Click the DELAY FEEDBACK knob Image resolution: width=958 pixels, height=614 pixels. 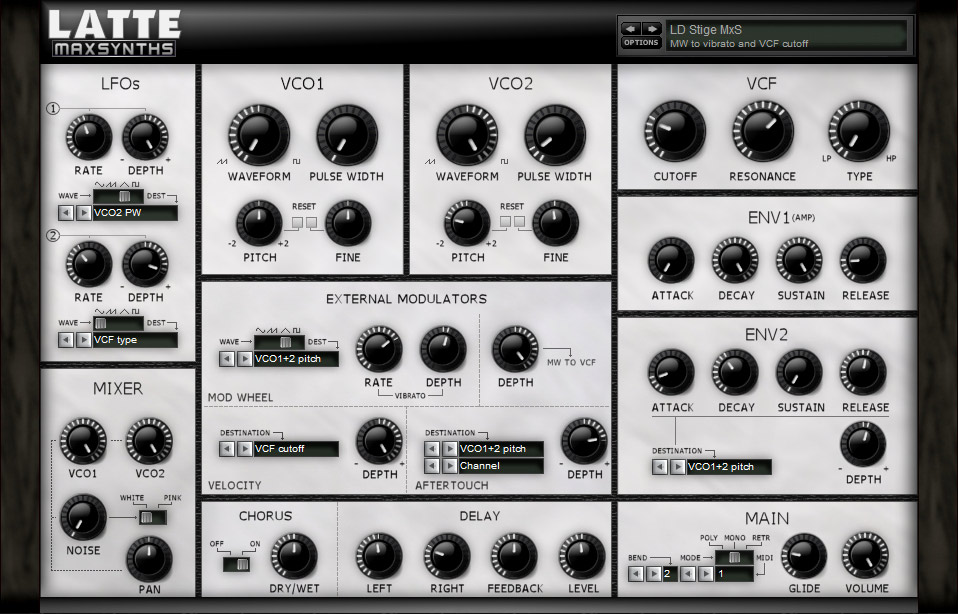coord(514,556)
